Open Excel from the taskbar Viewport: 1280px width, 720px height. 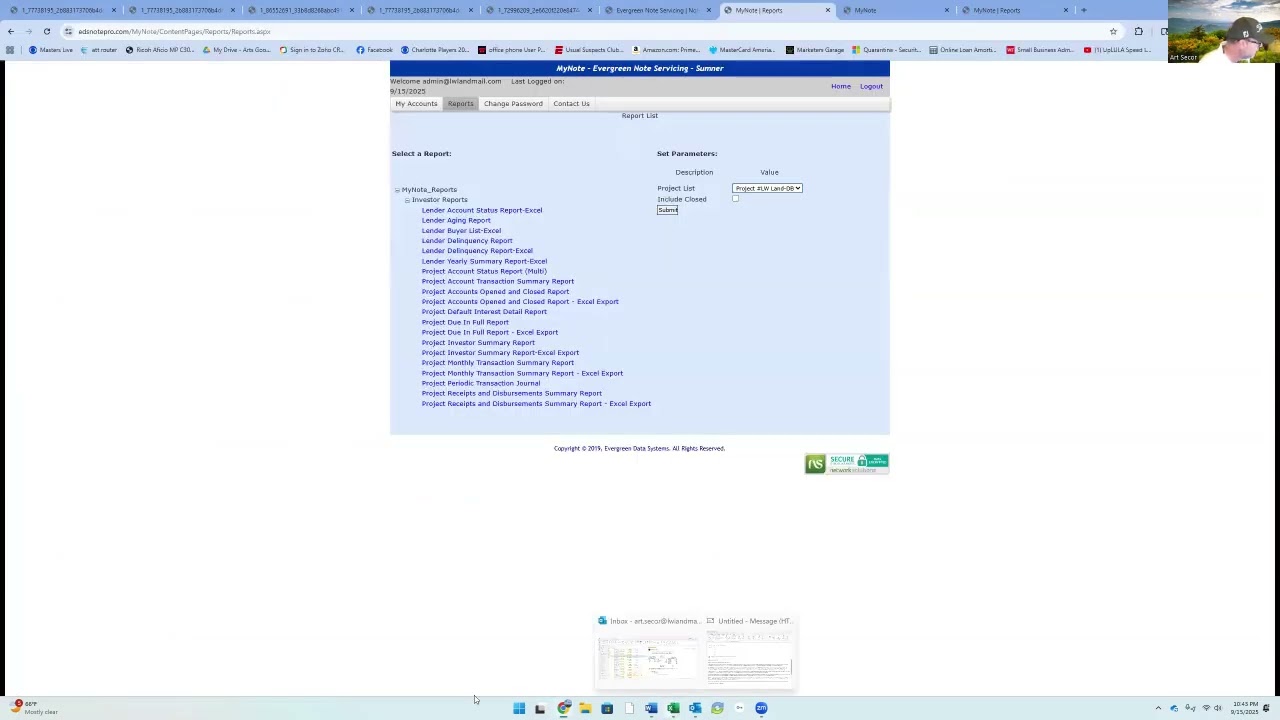click(x=673, y=708)
